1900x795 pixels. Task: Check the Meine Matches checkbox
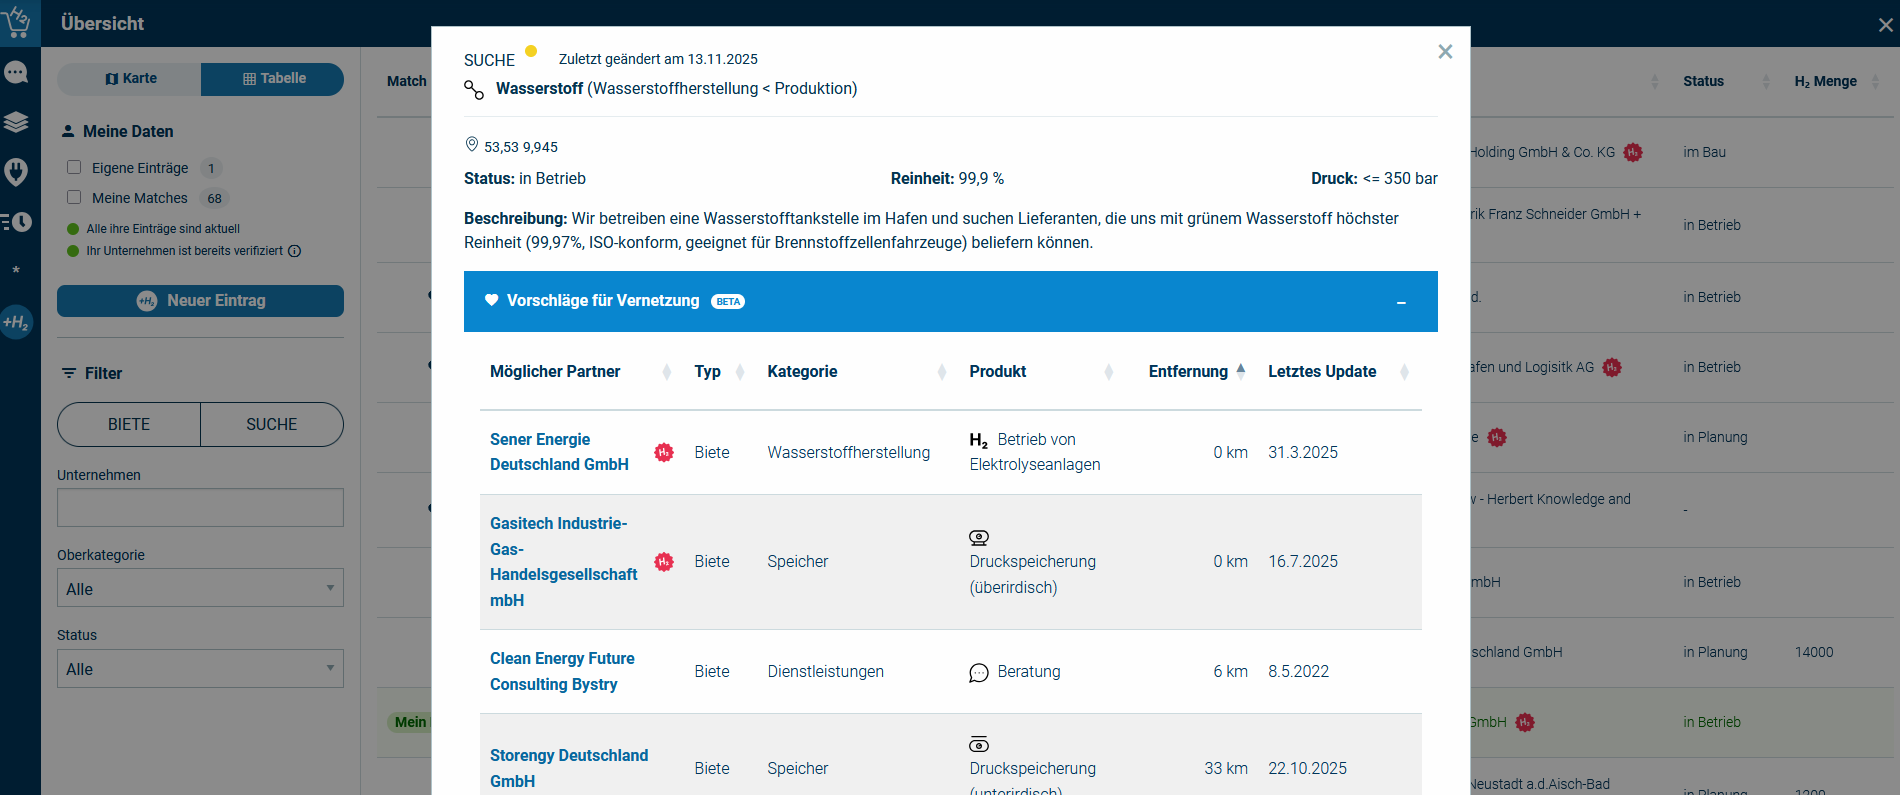(74, 198)
